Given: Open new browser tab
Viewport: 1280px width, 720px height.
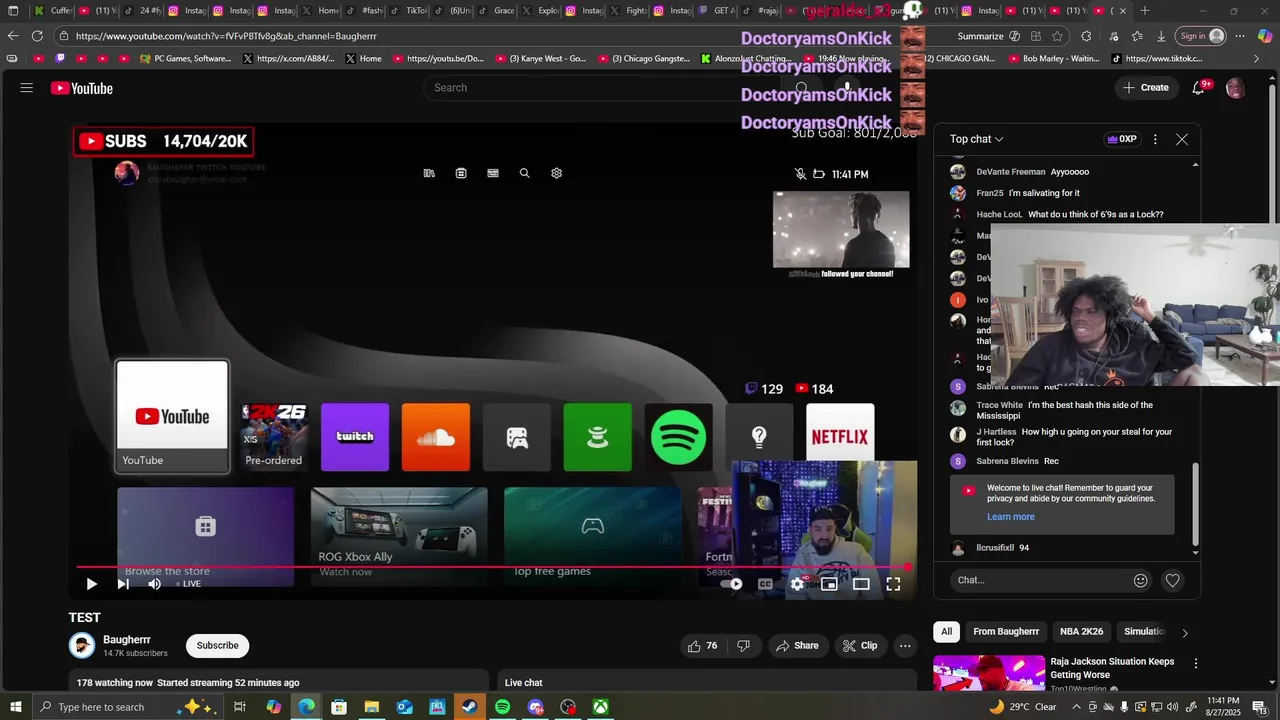Looking at the screenshot, I should click(x=1145, y=11).
